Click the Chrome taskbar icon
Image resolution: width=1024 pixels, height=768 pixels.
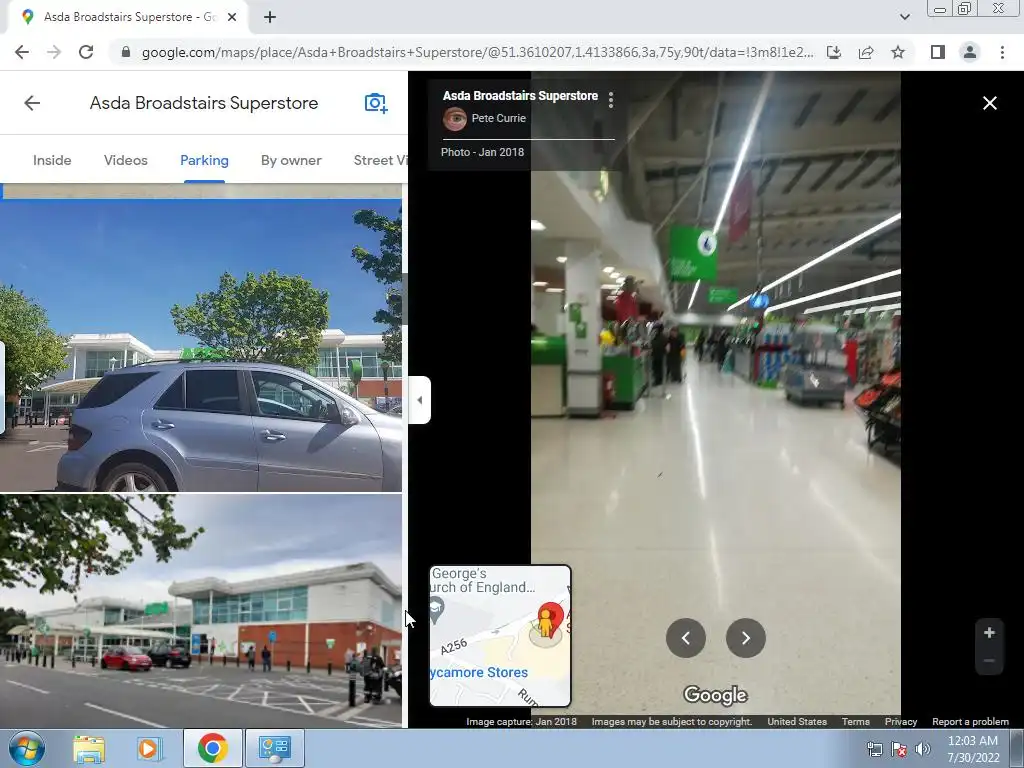[212, 748]
